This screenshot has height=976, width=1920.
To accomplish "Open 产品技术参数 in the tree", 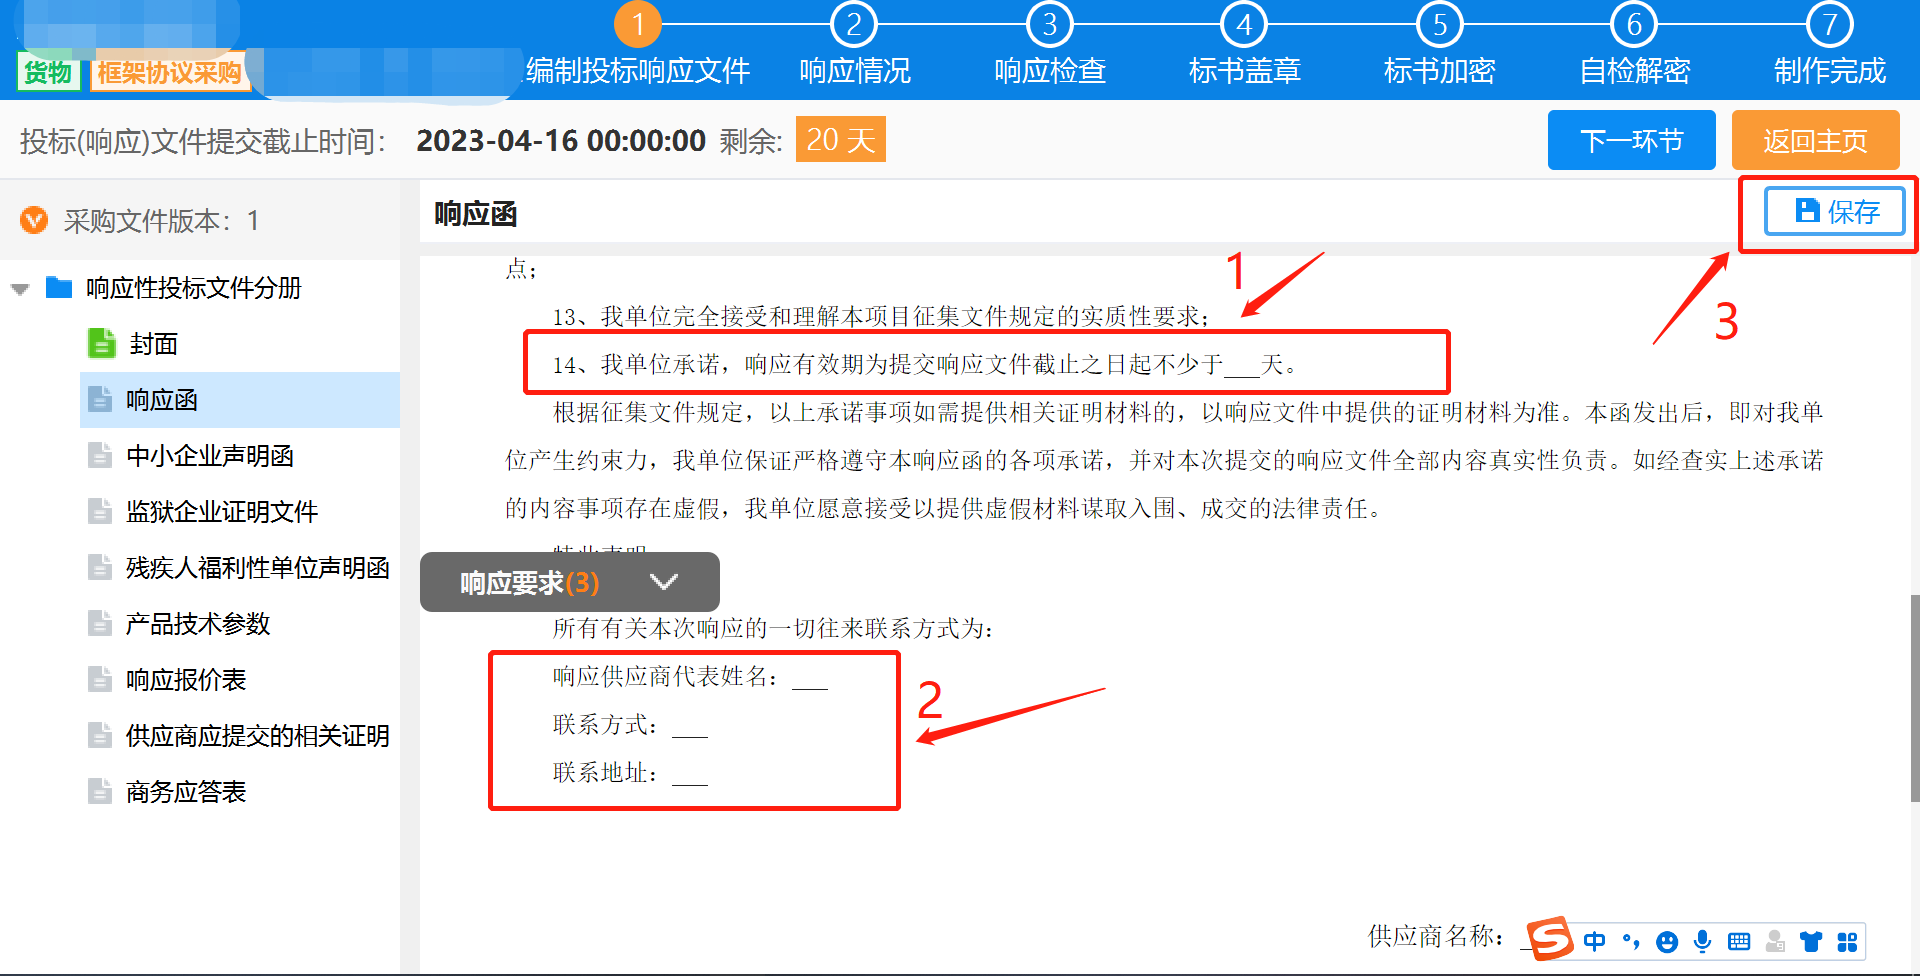I will click(x=198, y=624).
